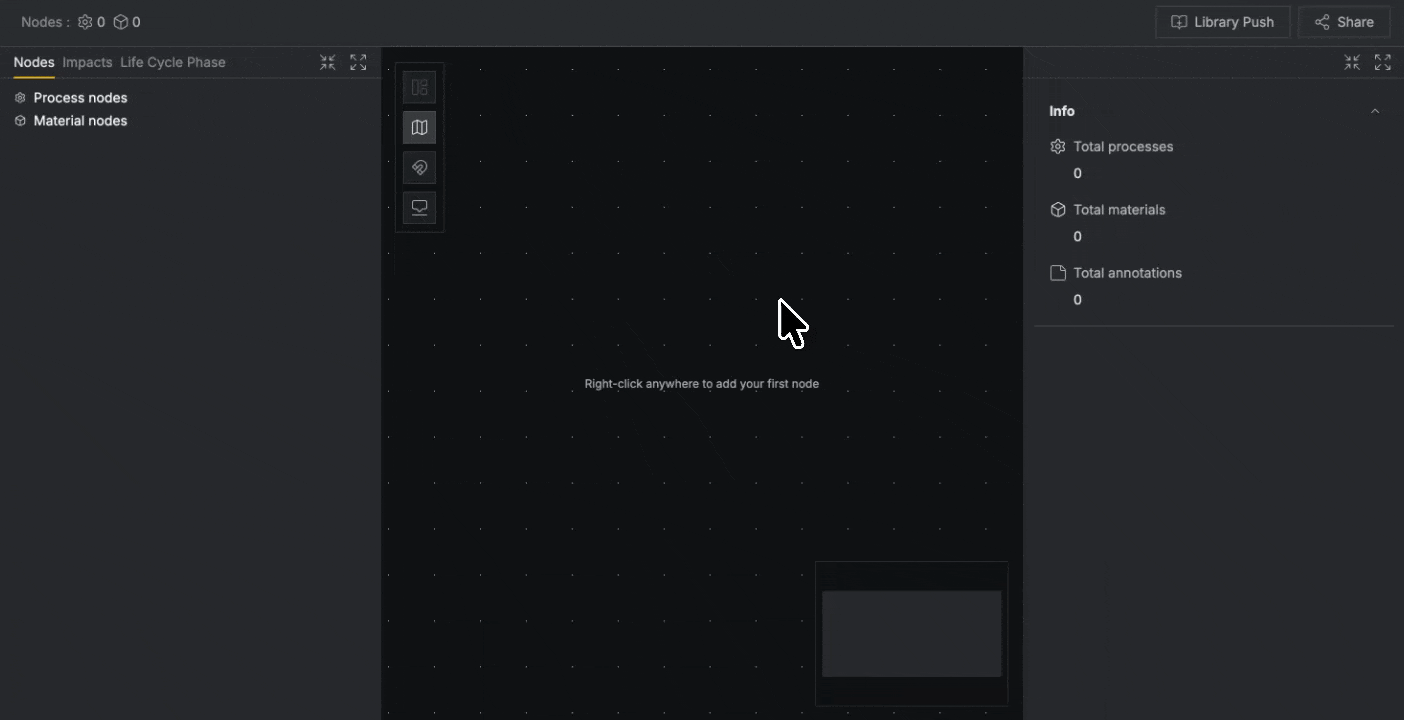Click the Share button
This screenshot has width=1404, height=720.
1344,22
